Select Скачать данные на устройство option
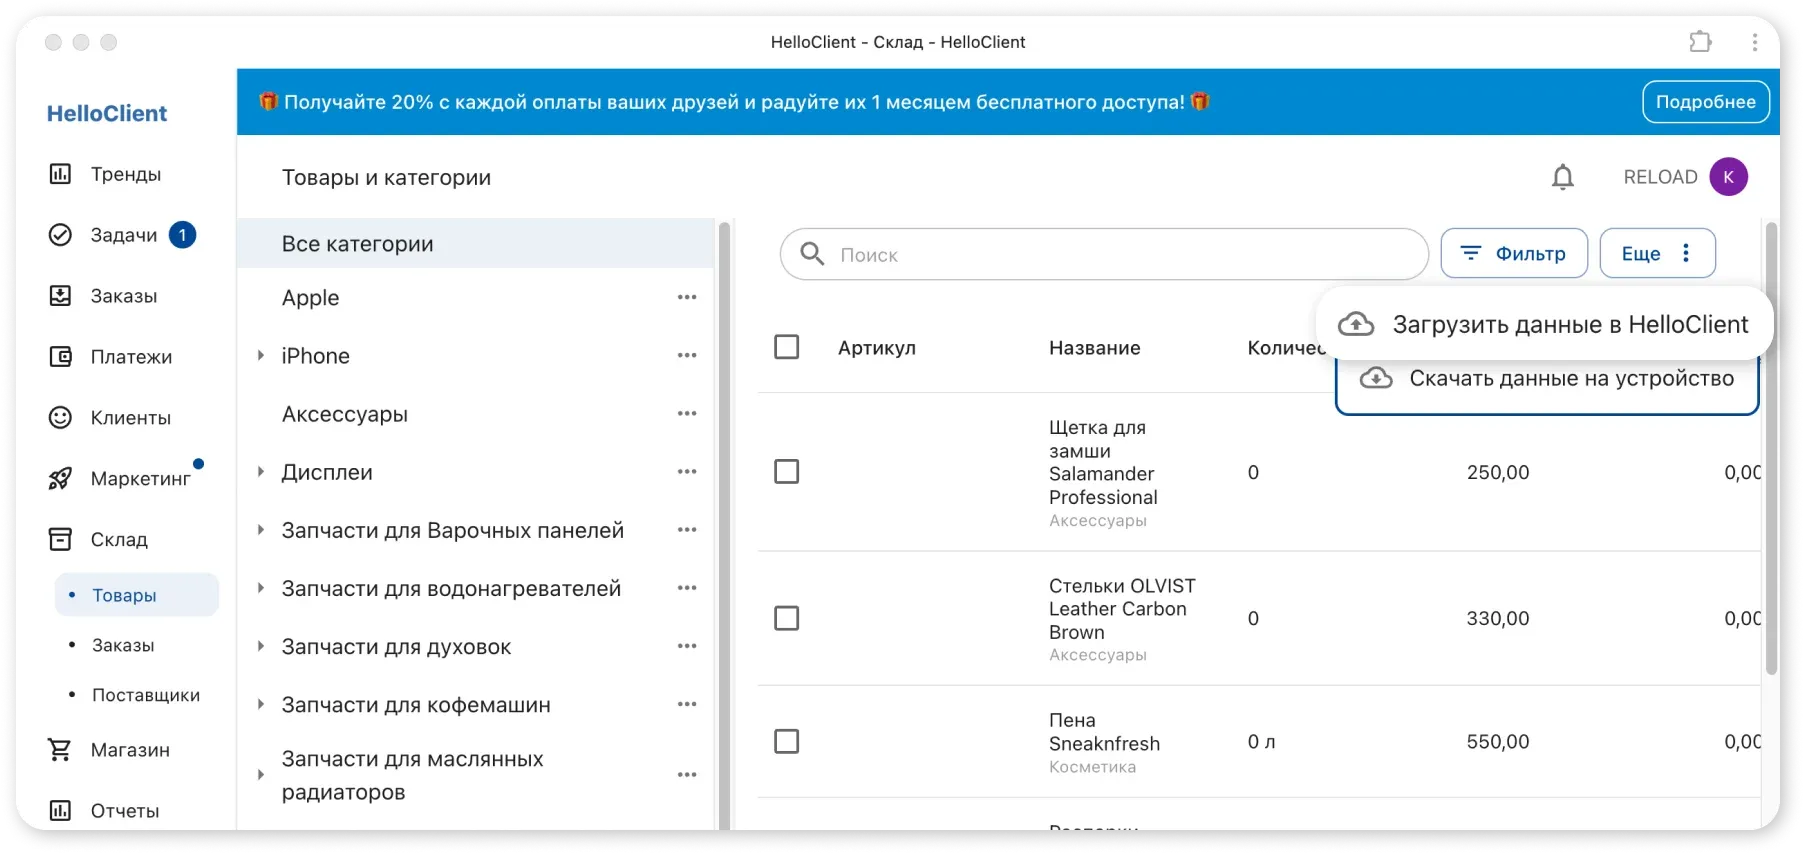This screenshot has width=1804, height=854. 1548,379
